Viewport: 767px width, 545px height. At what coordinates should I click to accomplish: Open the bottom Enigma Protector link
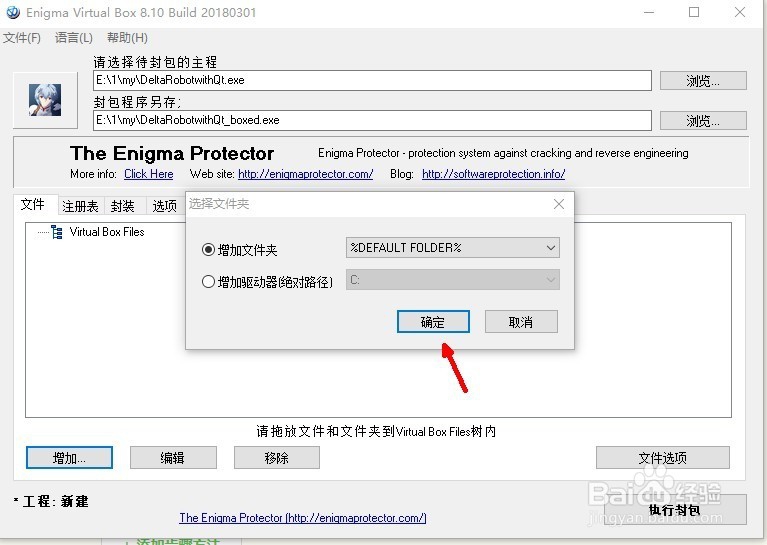pyautogui.click(x=303, y=518)
